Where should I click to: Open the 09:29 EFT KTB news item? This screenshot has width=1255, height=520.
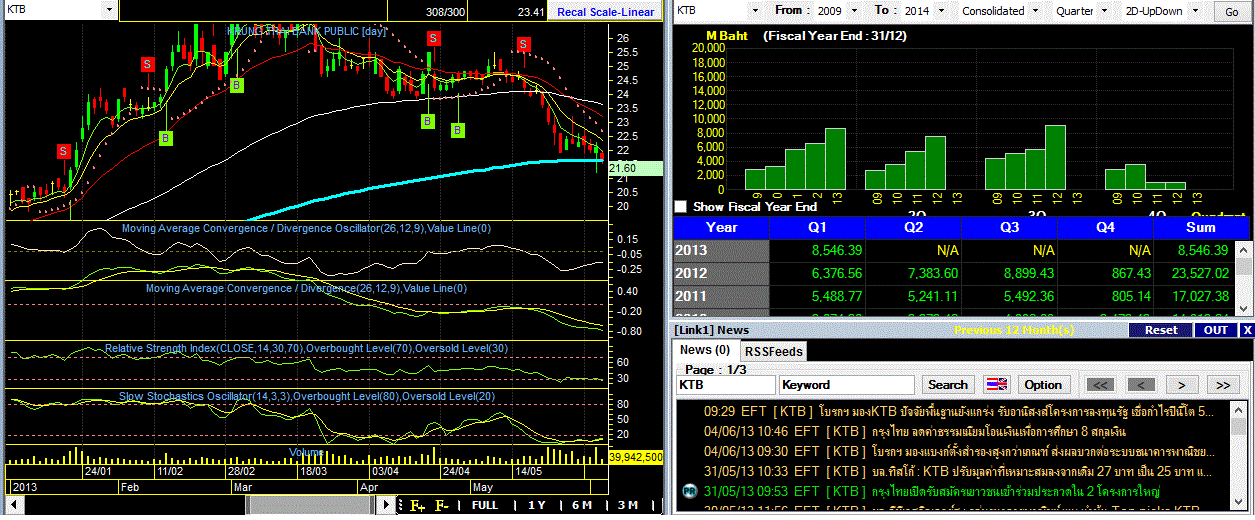pyautogui.click(x=959, y=411)
